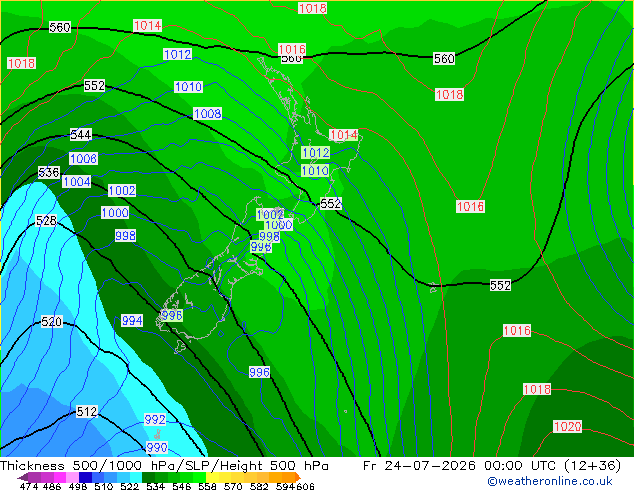
Task: Click the 552 label above the 544 label
Action: tap(94, 86)
